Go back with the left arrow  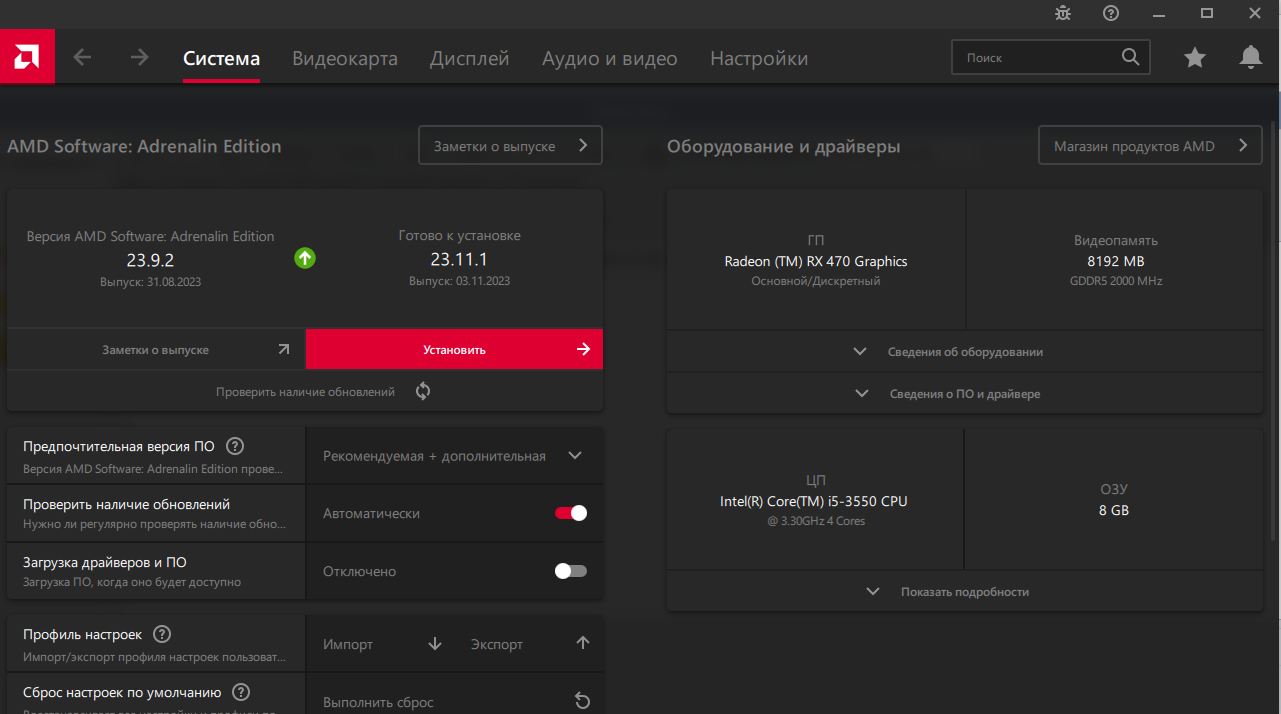pos(82,58)
